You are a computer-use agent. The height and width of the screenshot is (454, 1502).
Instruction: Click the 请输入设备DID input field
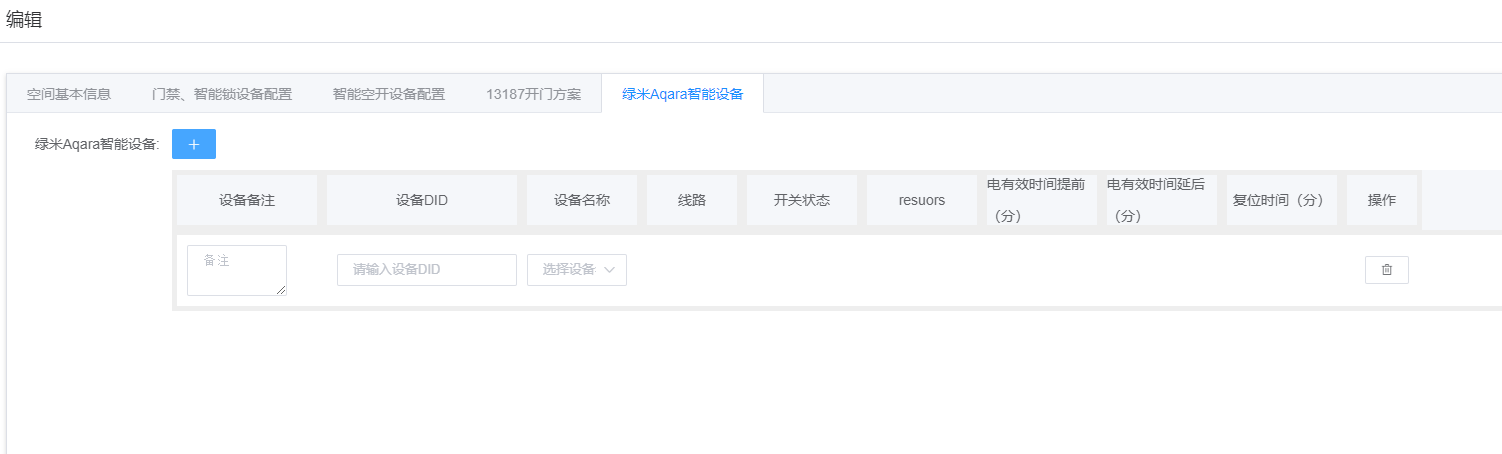(427, 270)
